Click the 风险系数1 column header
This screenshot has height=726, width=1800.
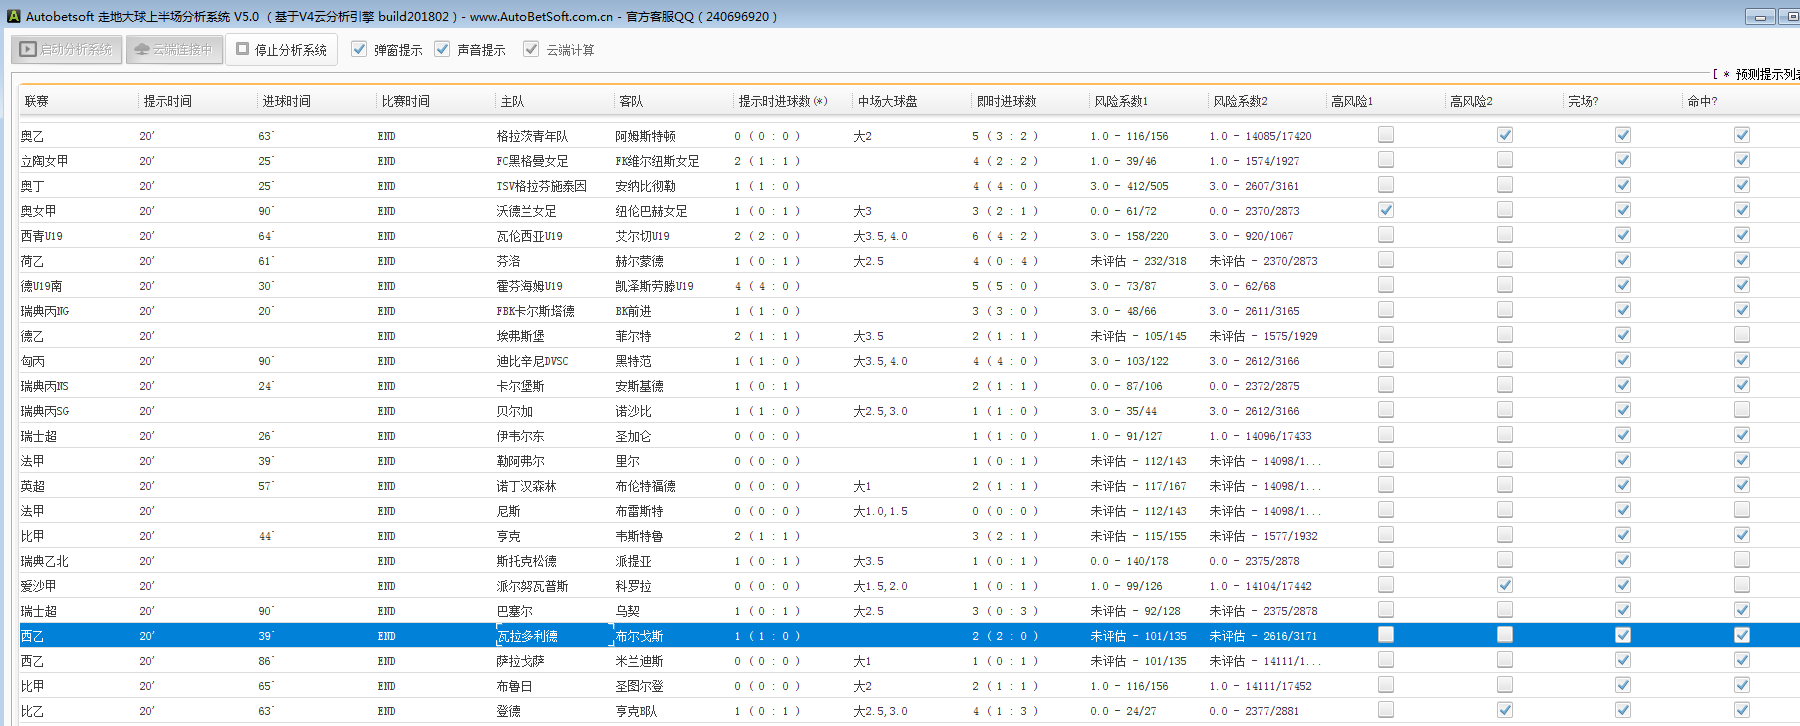point(1120,101)
